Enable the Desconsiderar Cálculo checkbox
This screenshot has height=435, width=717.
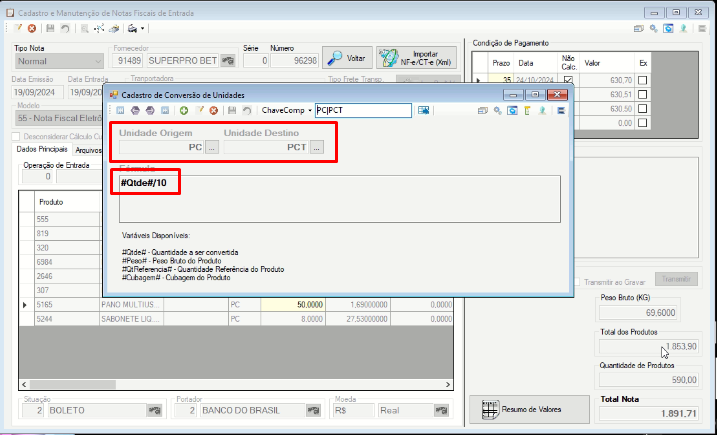click(16, 136)
